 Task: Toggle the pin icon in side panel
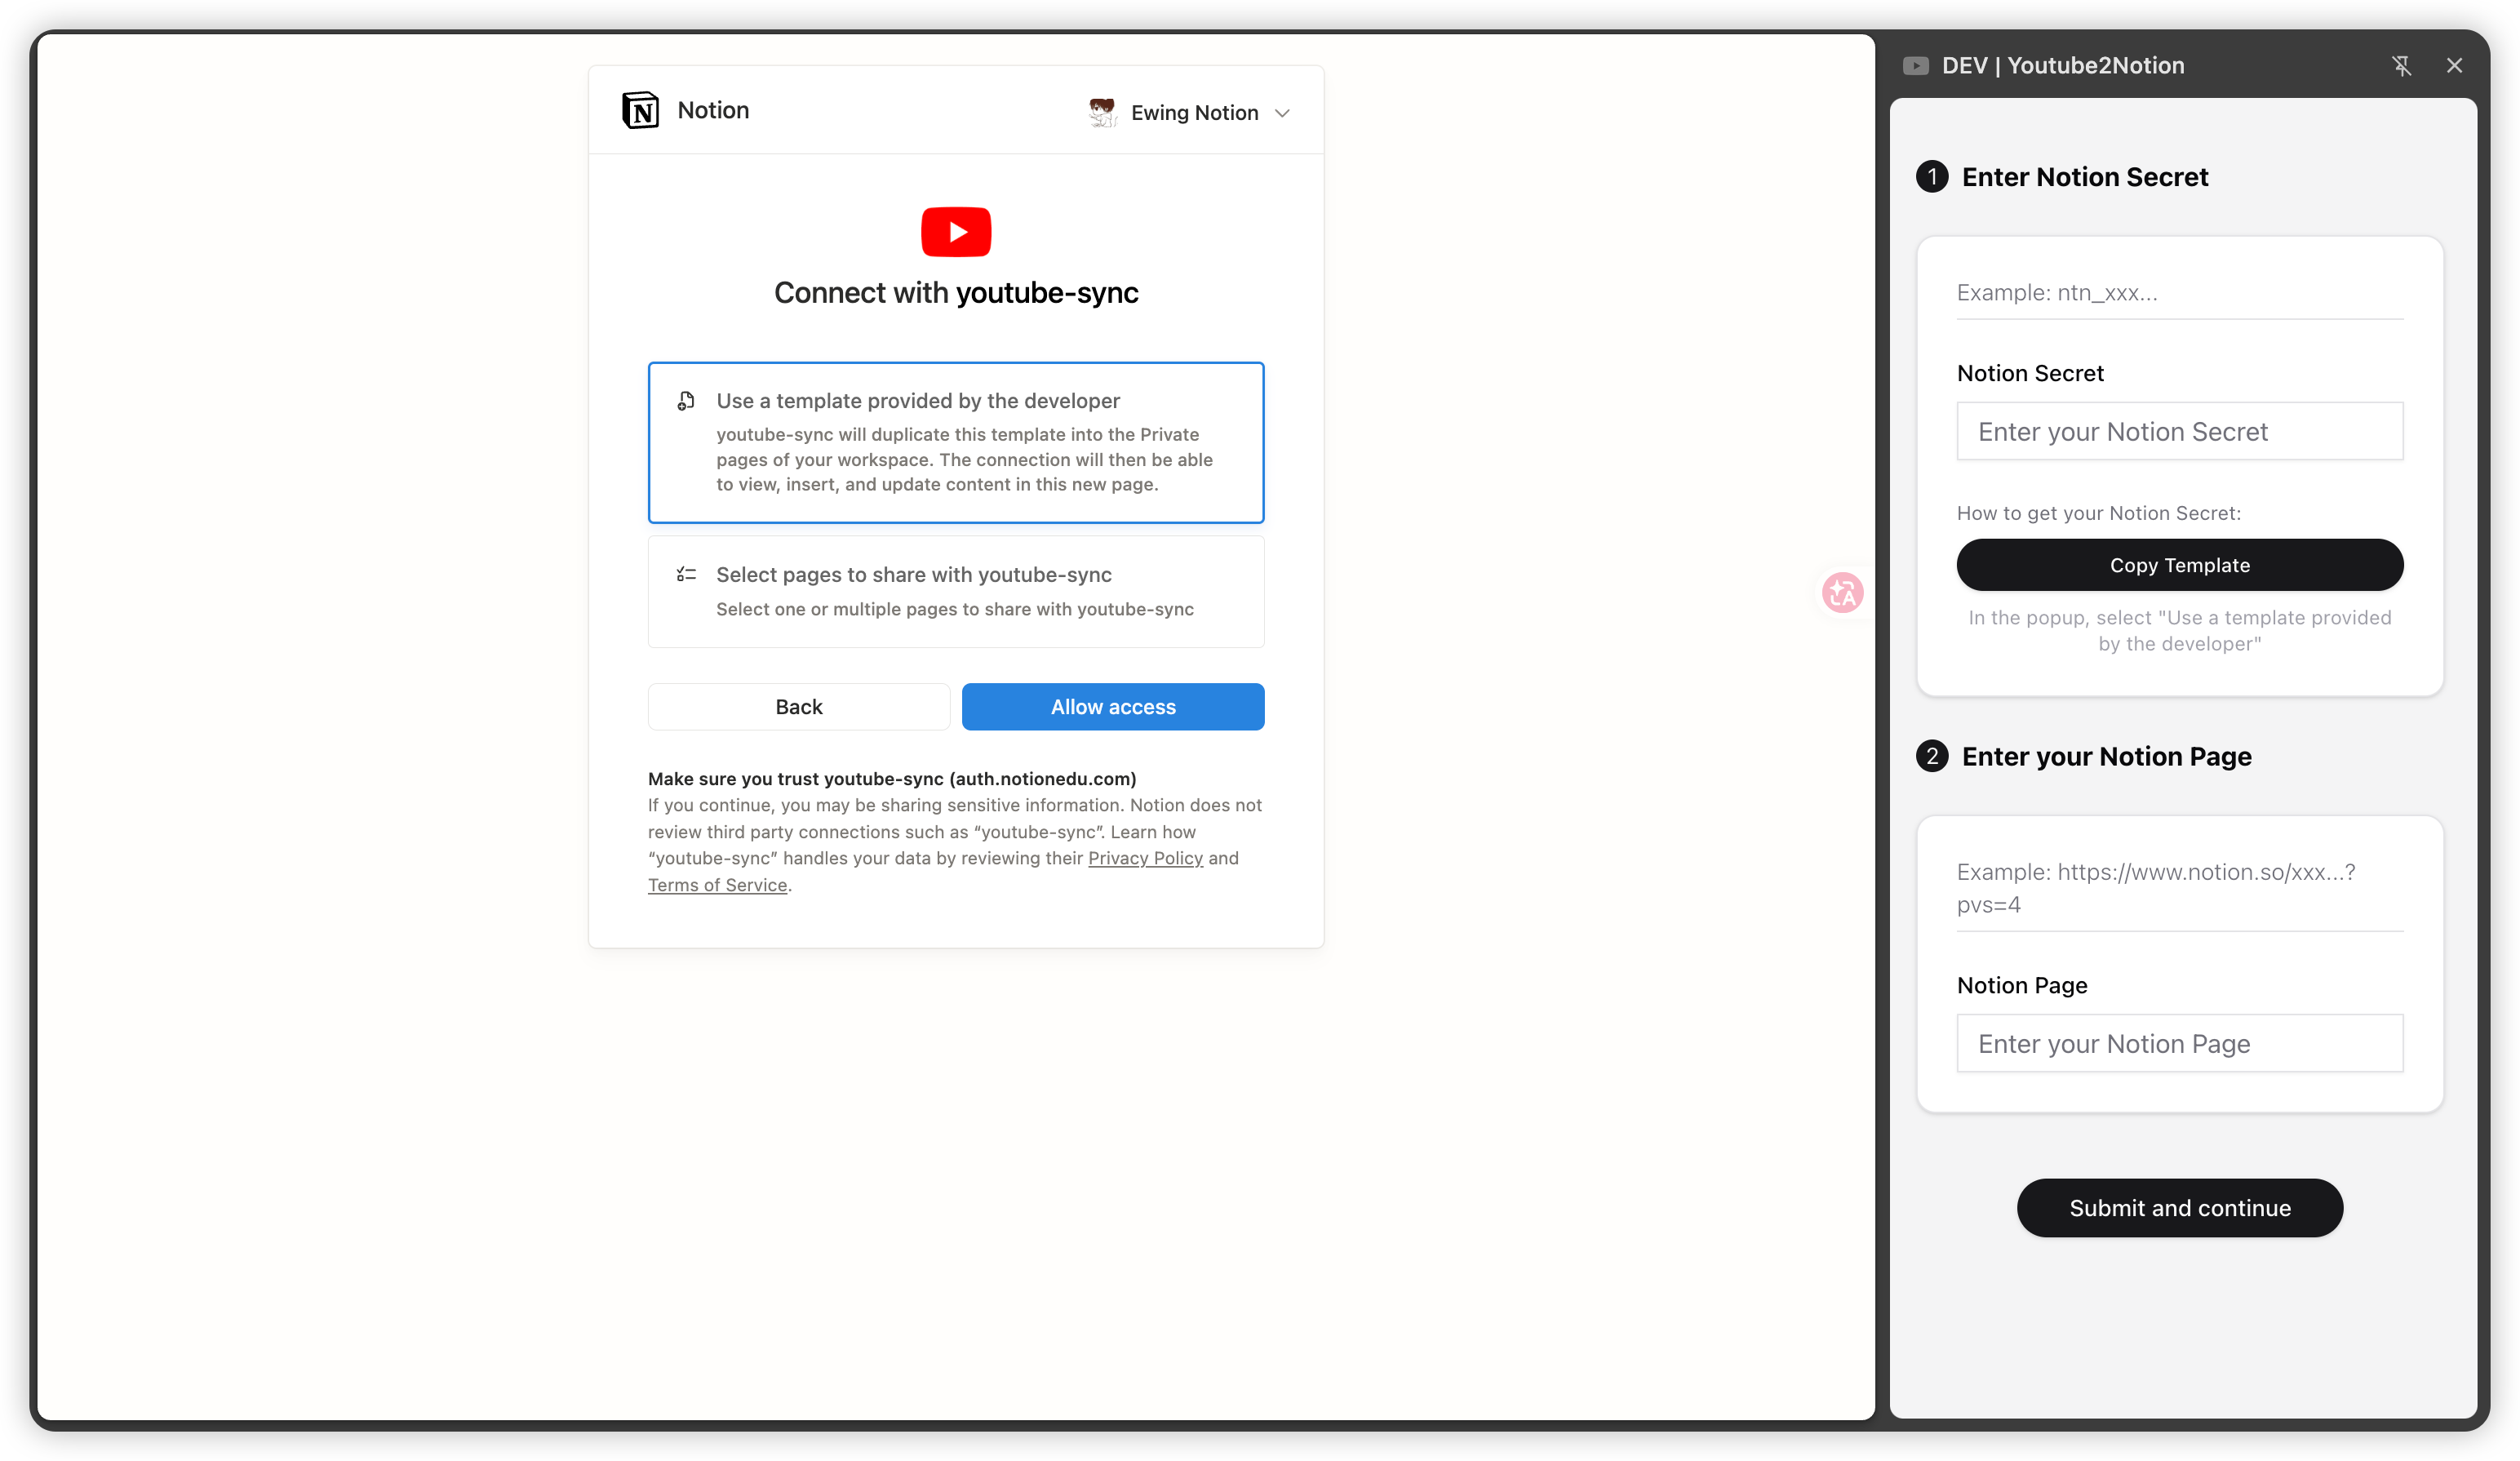[x=2401, y=66]
